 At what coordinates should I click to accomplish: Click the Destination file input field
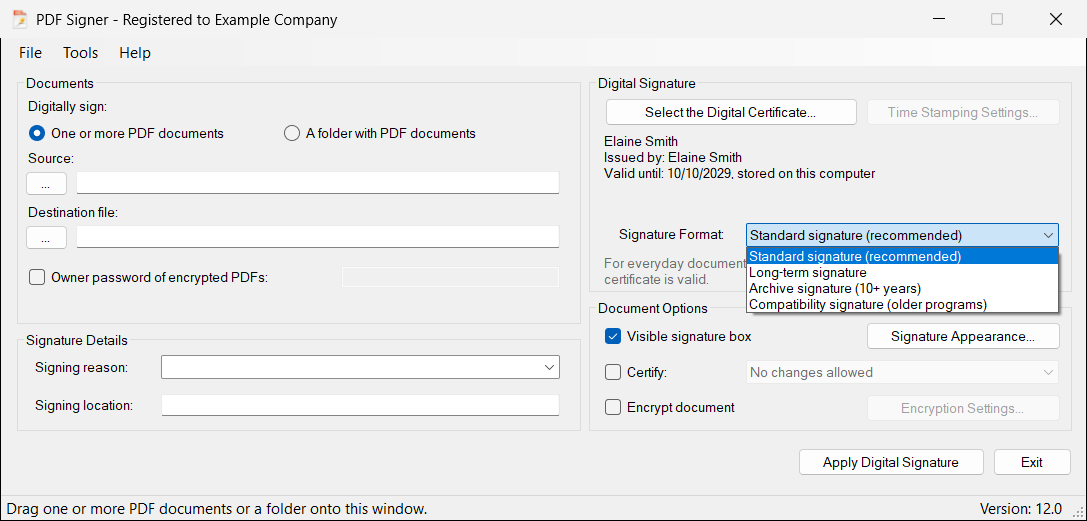(x=318, y=237)
